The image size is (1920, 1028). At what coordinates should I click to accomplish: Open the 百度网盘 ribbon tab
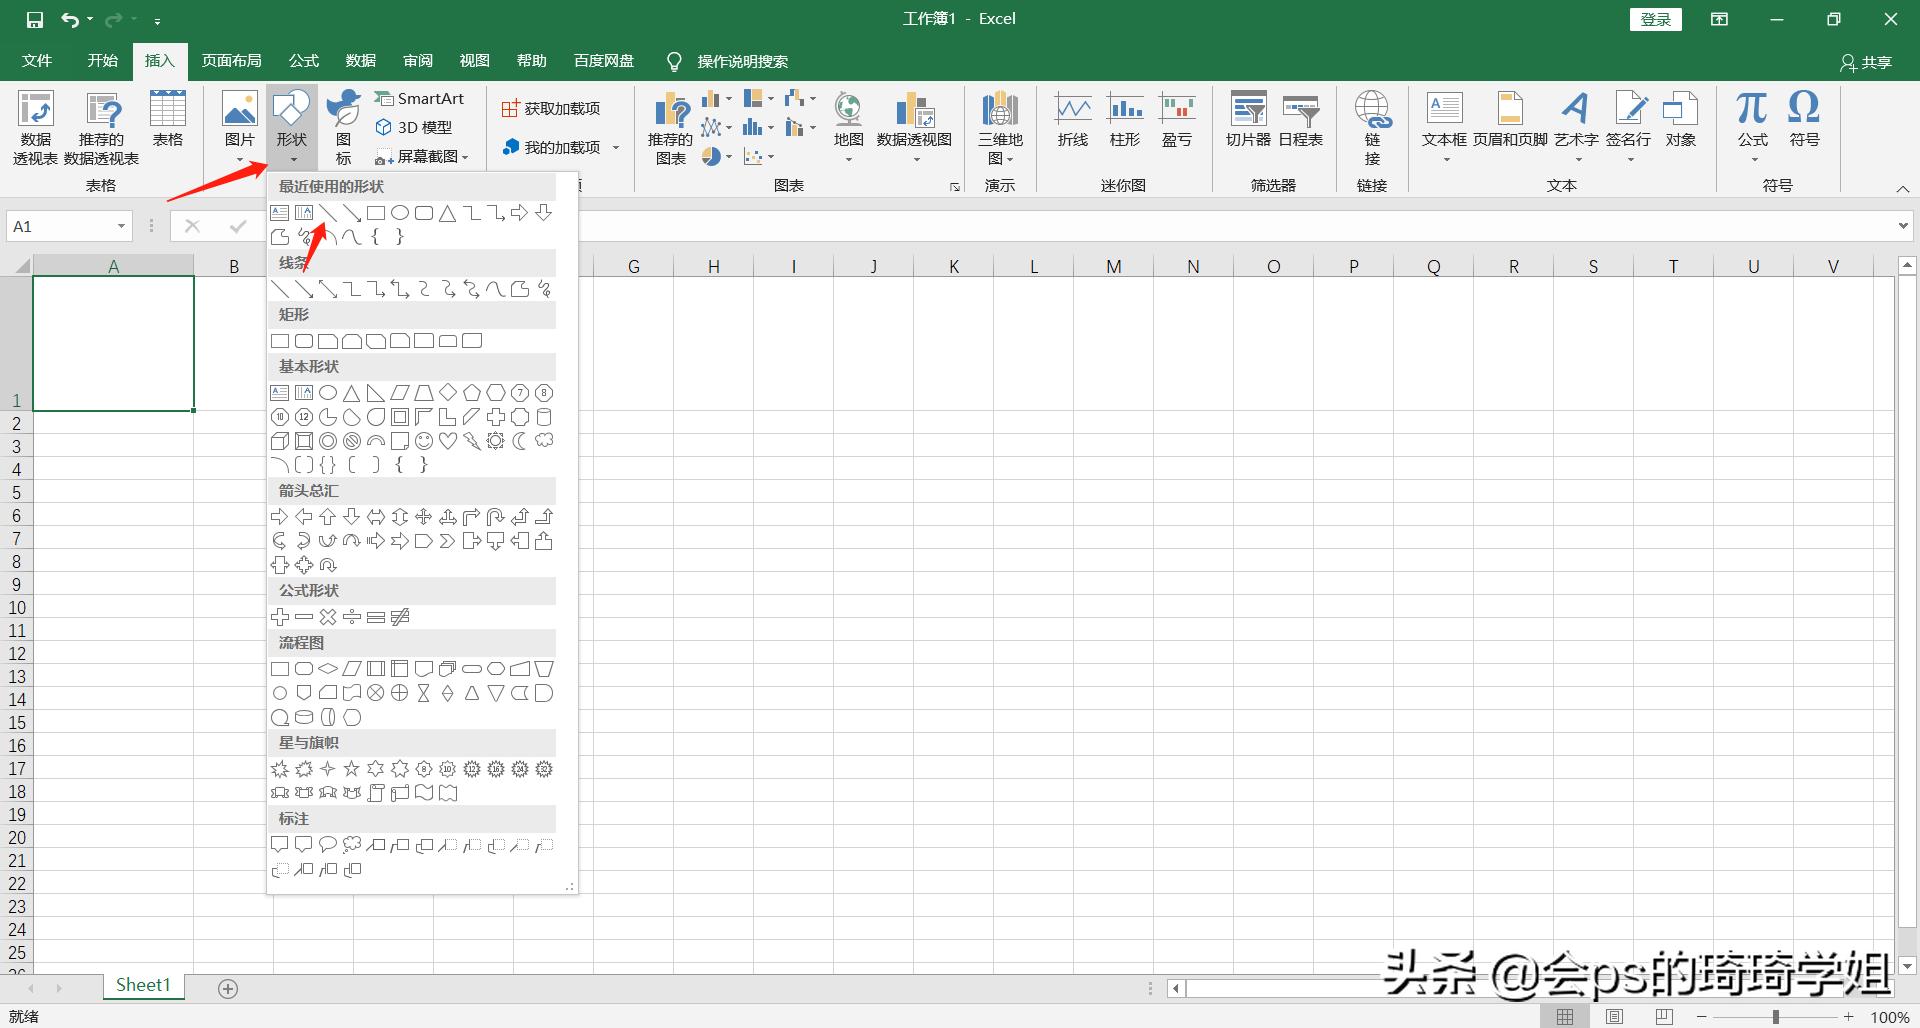coord(603,61)
